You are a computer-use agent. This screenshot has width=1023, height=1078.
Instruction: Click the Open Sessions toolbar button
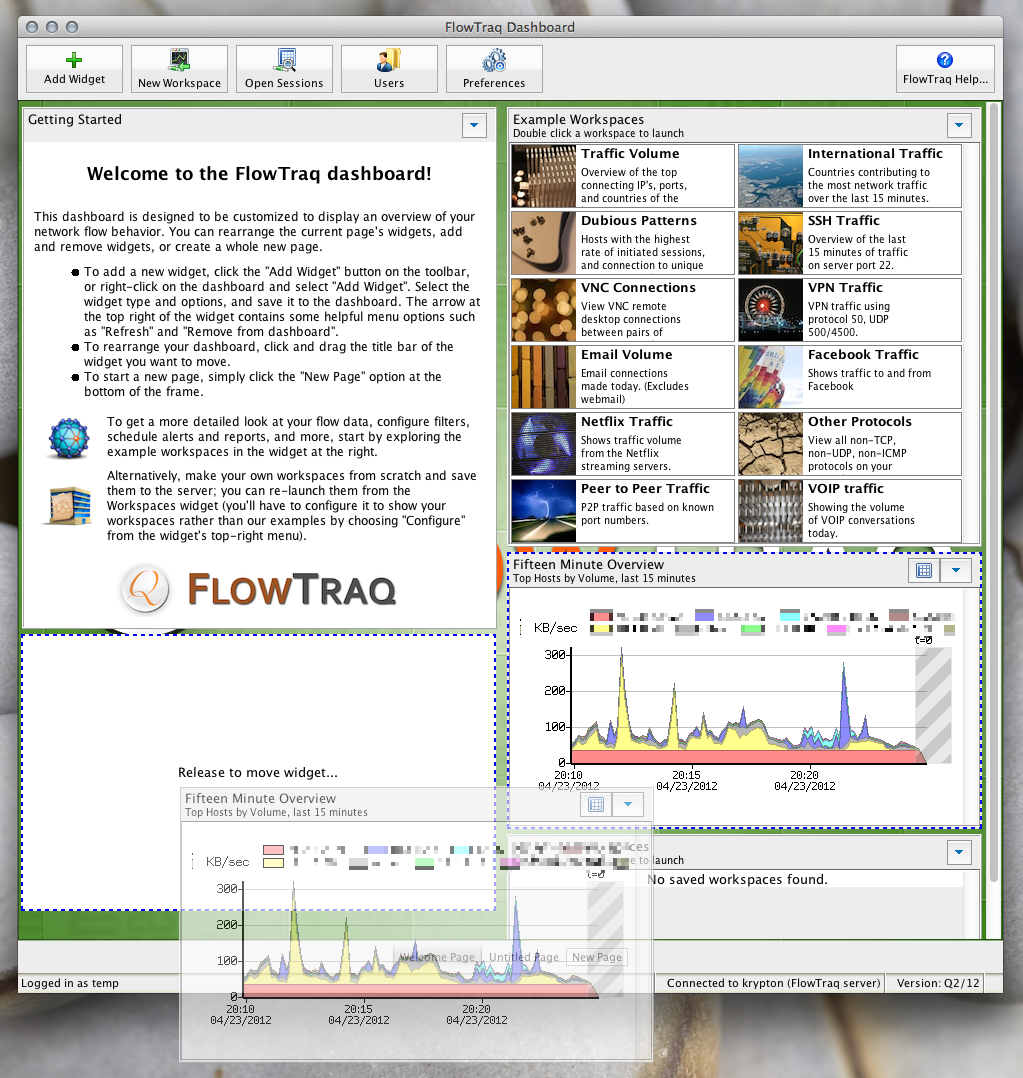pyautogui.click(x=284, y=69)
